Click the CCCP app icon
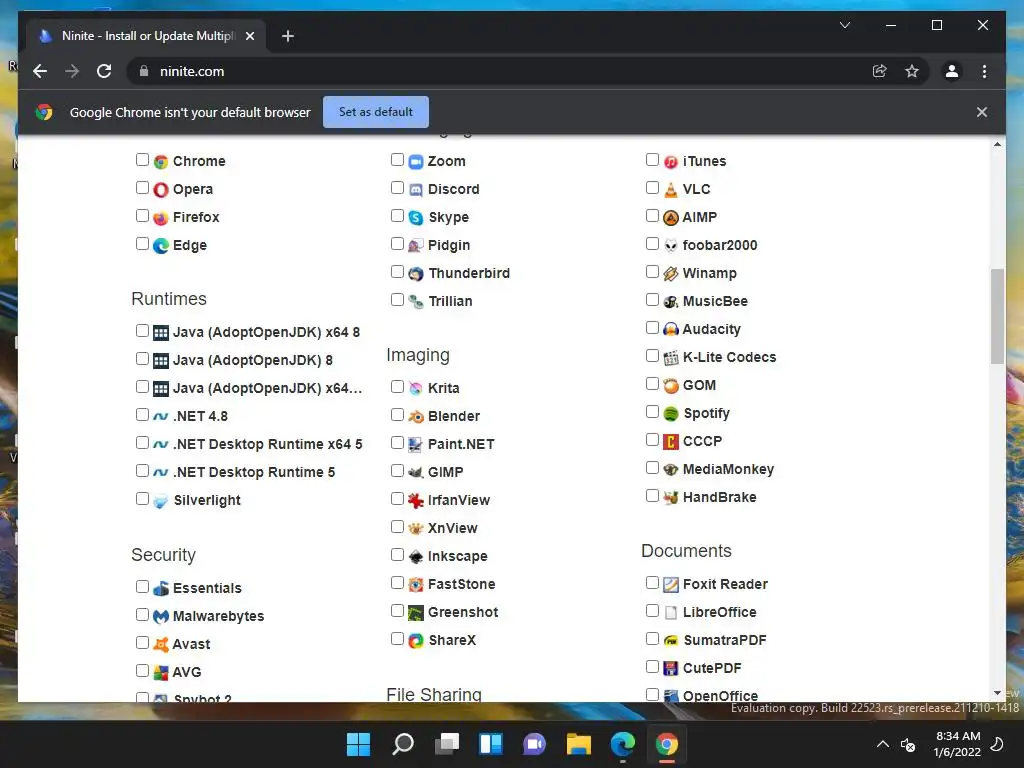This screenshot has height=768, width=1024. coord(671,441)
